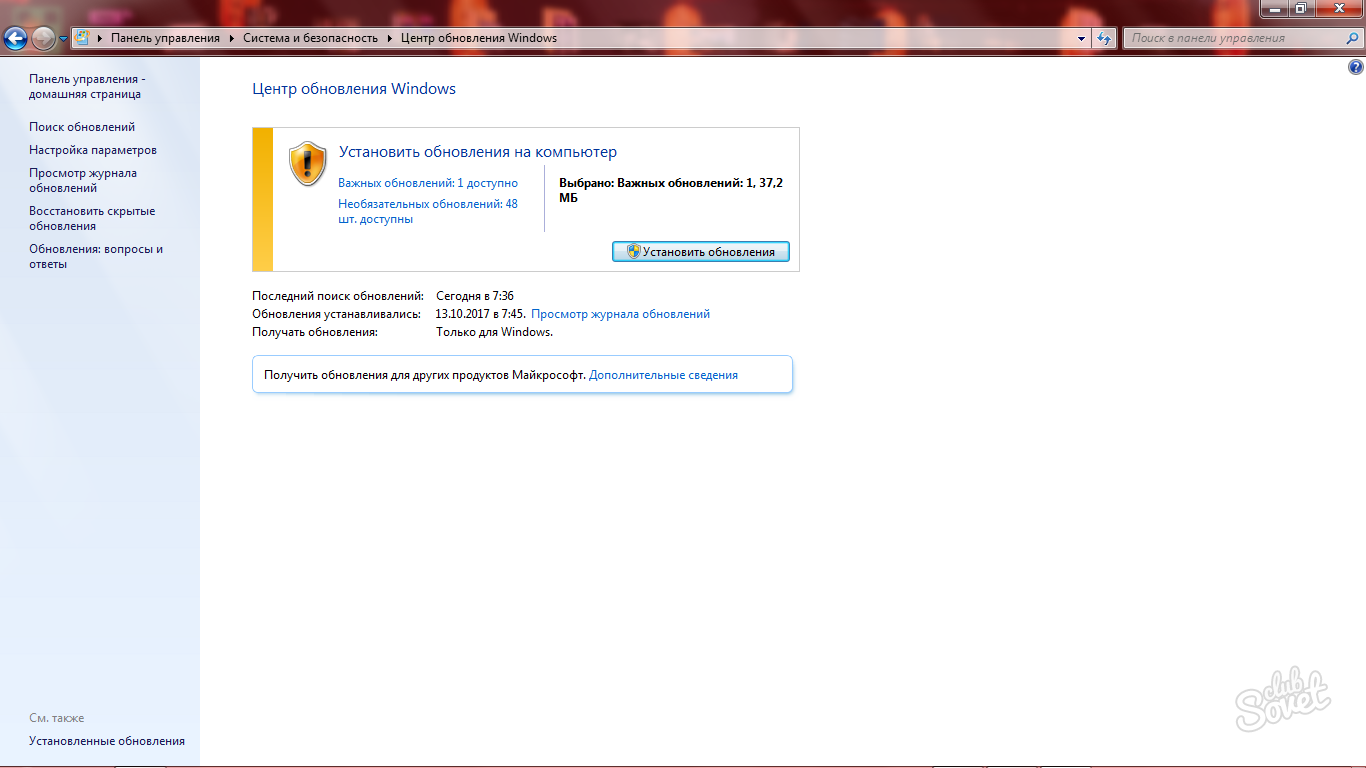Screen dimensions: 1366x768
Task: Click the page title 'Центр обновления Windows'
Action: 354,89
